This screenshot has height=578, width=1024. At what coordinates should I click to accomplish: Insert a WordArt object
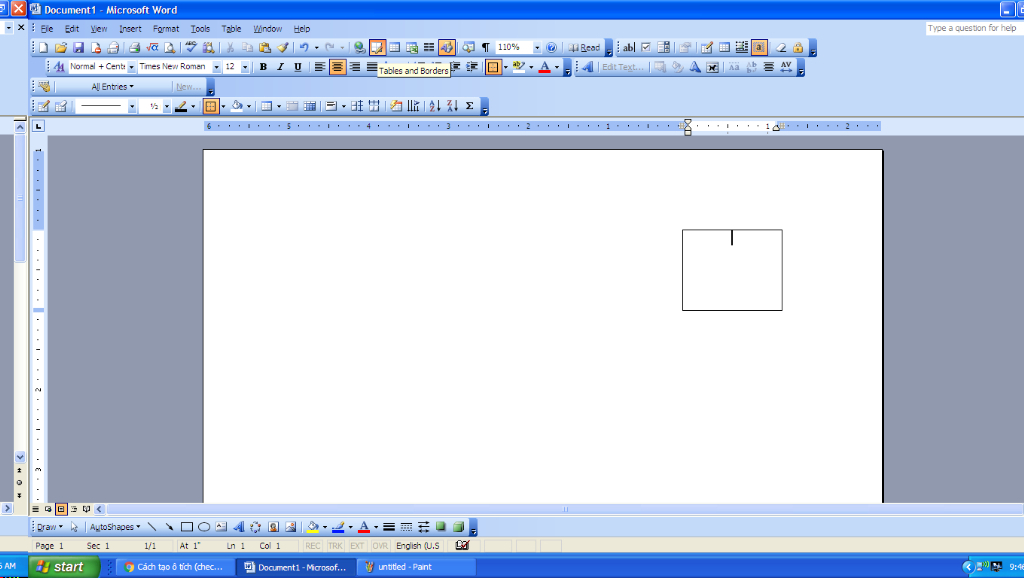[239, 526]
